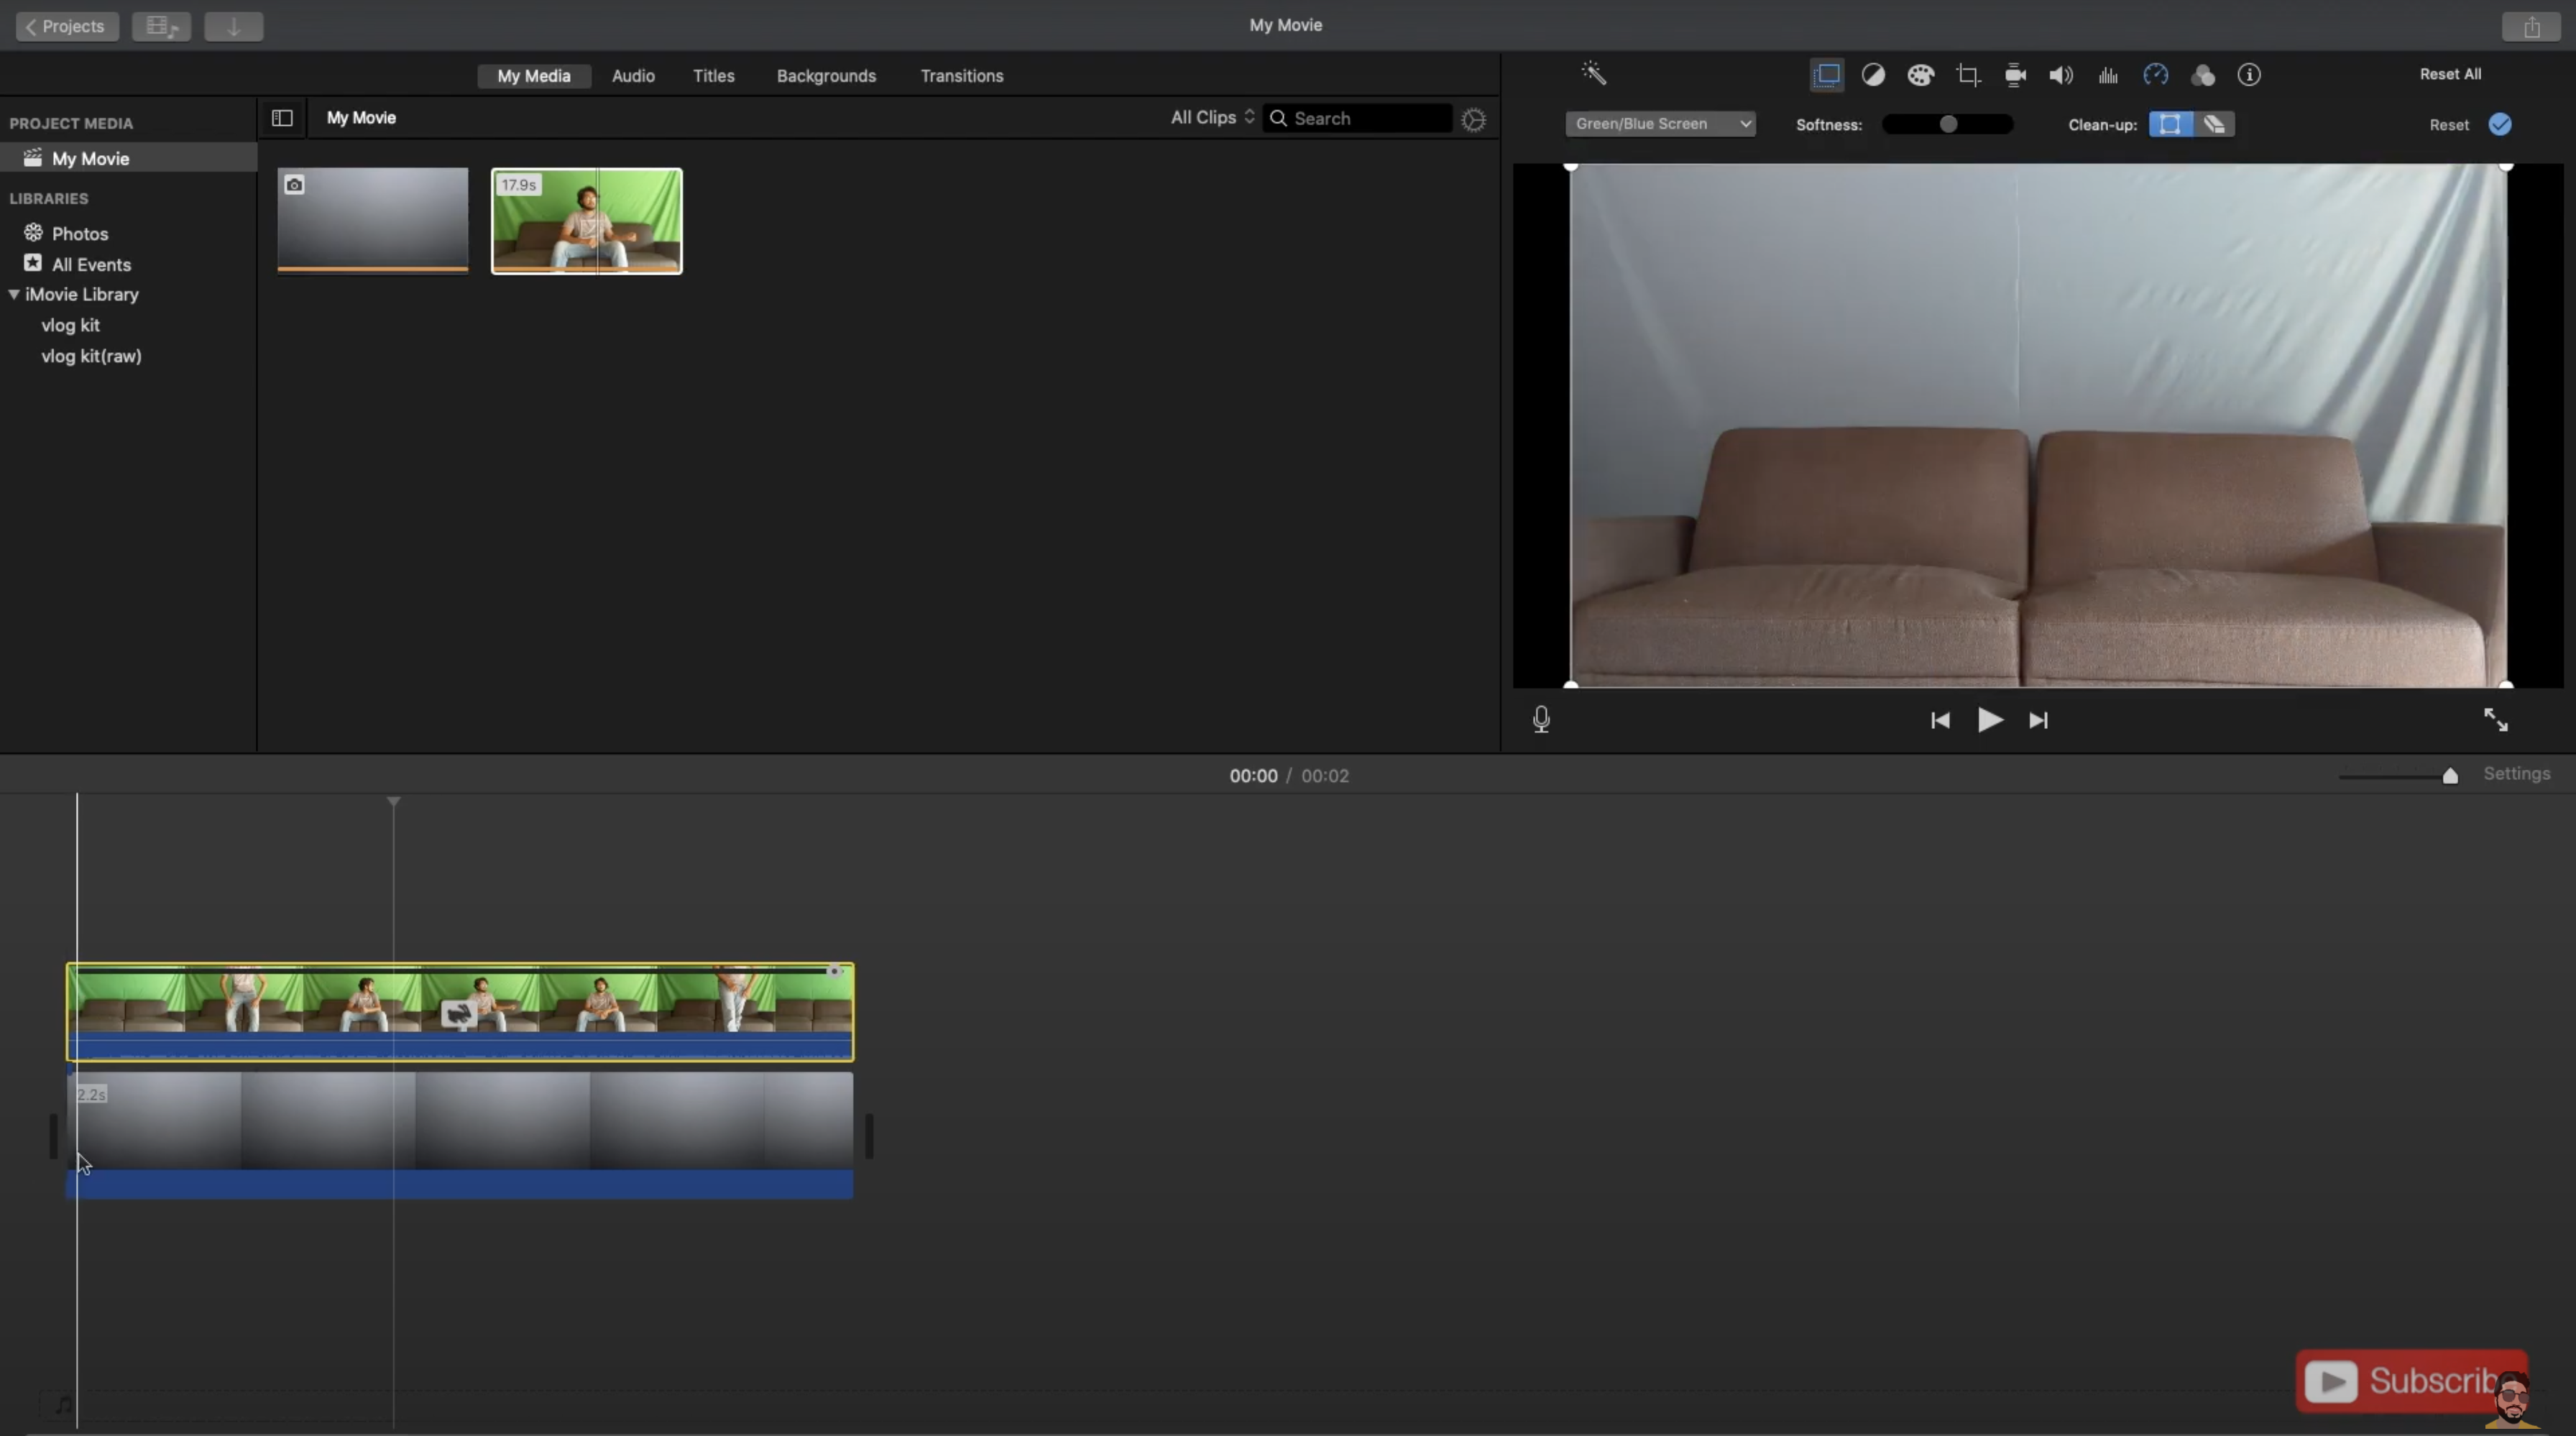Image resolution: width=2576 pixels, height=1436 pixels.
Task: Select the My Media tab
Action: pyautogui.click(x=532, y=74)
